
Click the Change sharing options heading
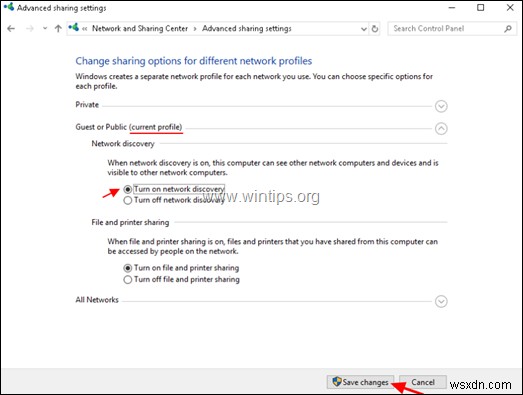(x=194, y=61)
